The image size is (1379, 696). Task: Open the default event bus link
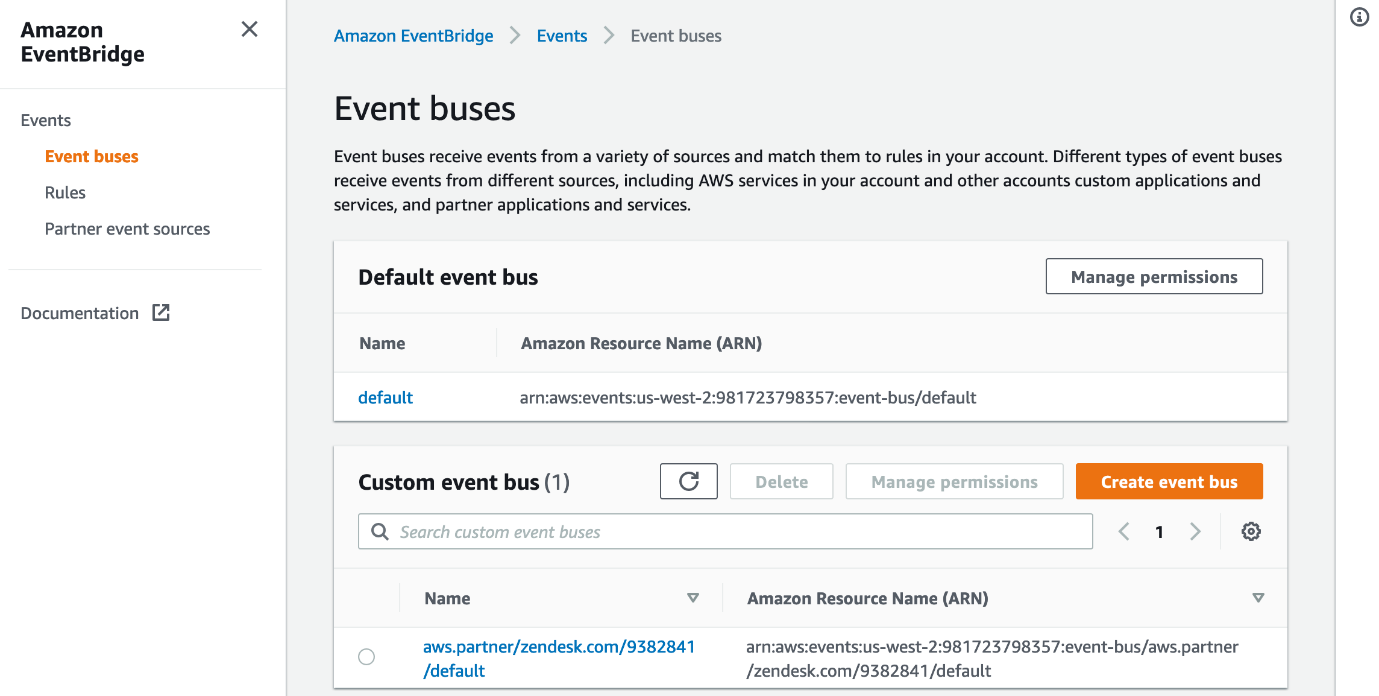coord(385,398)
